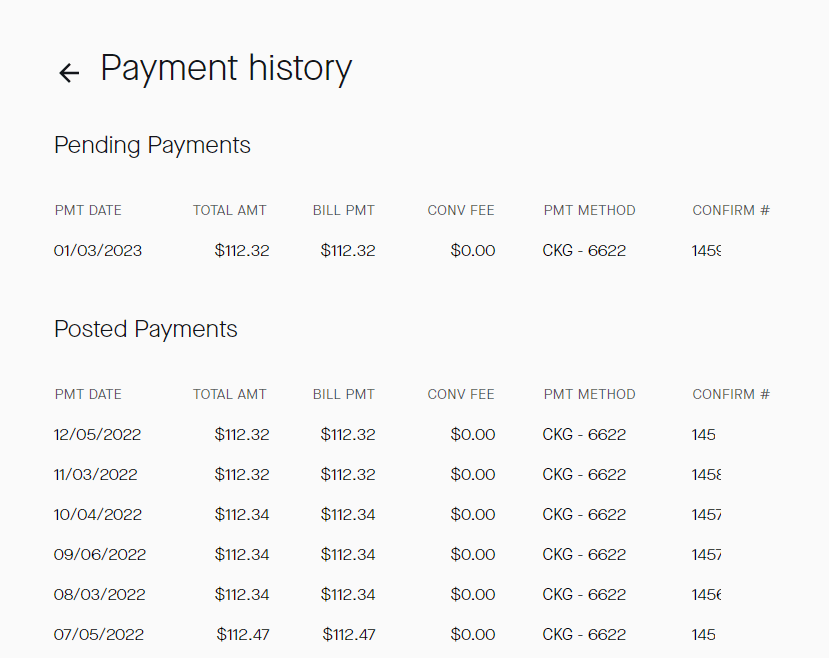Open the pending 01/03/2023 payment row
The width and height of the screenshot is (829, 658).
[x=98, y=250]
